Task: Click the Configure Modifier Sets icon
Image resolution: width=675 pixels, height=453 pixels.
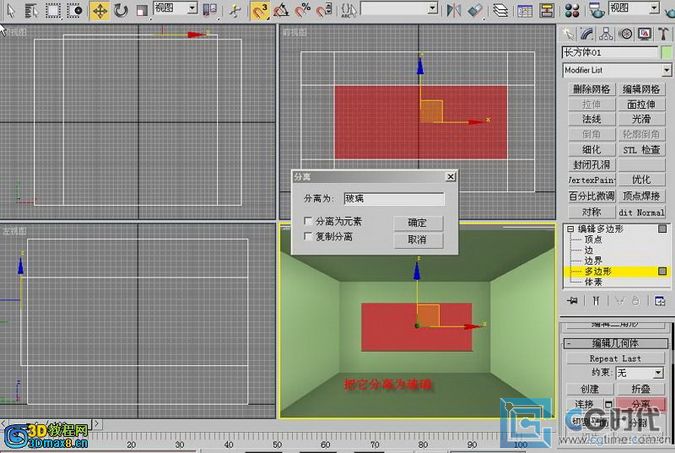Action: 660,301
